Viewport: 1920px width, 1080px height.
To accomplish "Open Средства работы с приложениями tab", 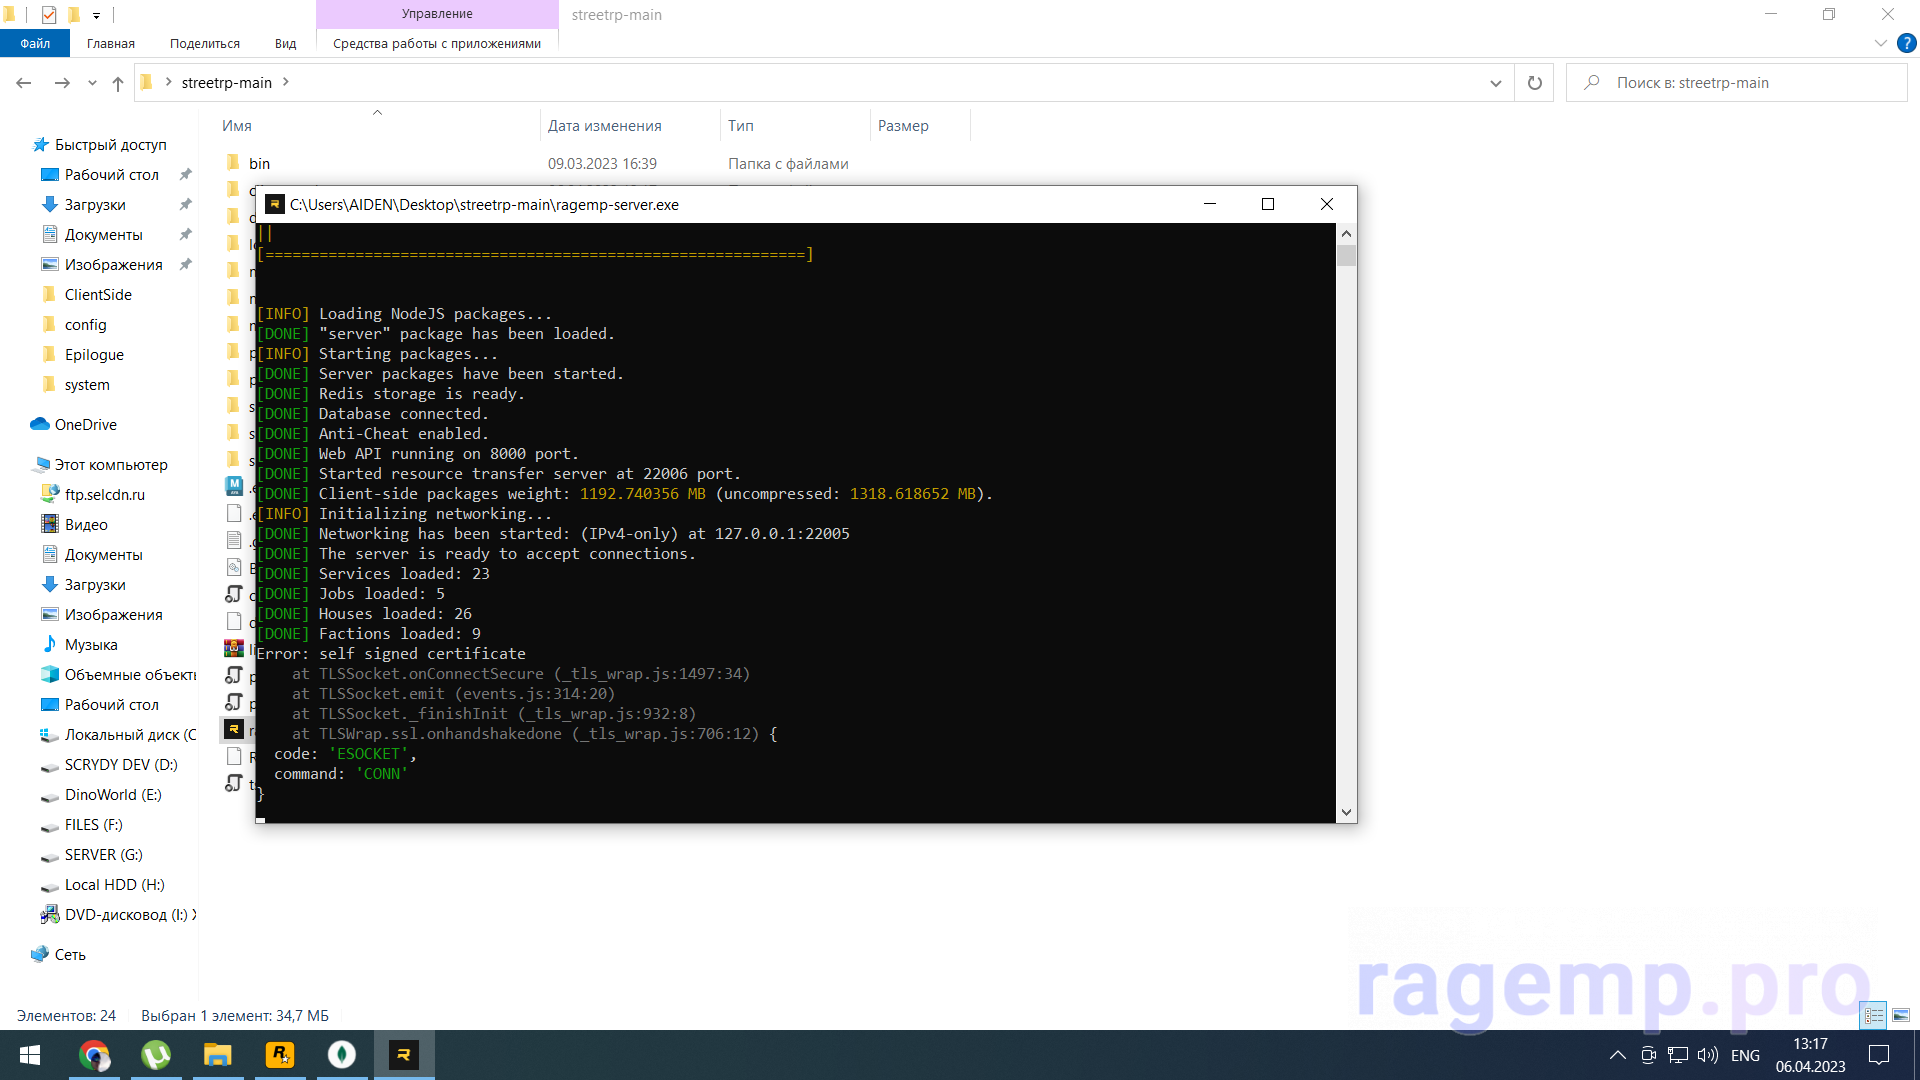I will [437, 43].
